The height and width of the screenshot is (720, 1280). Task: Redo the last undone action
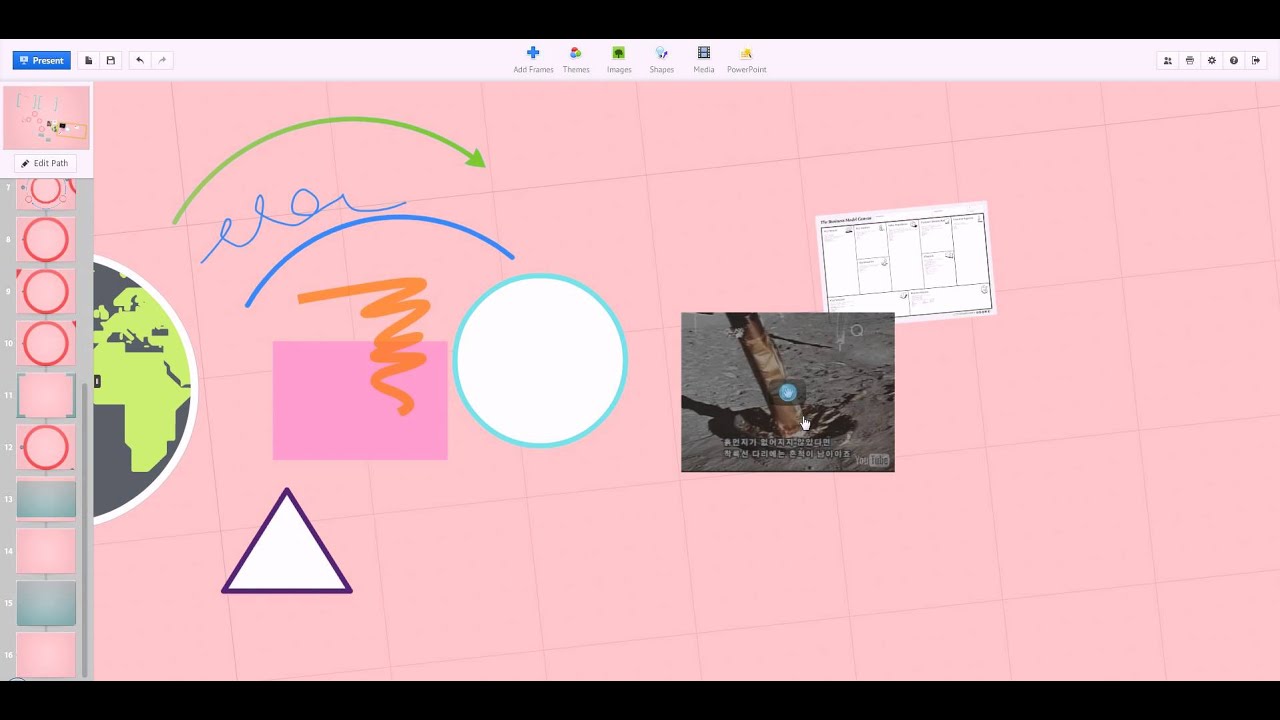point(162,60)
